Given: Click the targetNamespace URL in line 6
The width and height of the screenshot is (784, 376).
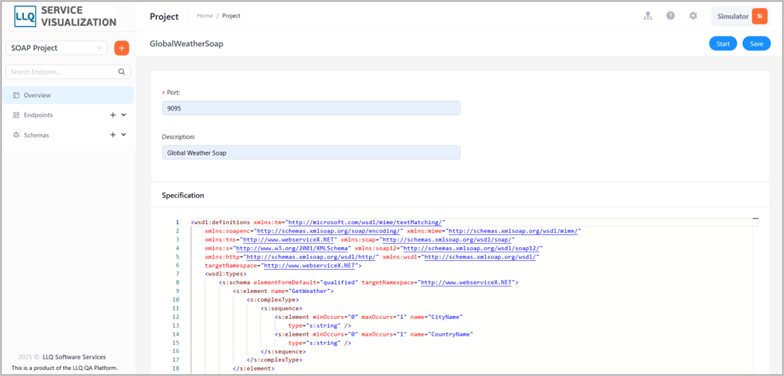Looking at the screenshot, I should click(x=310, y=266).
